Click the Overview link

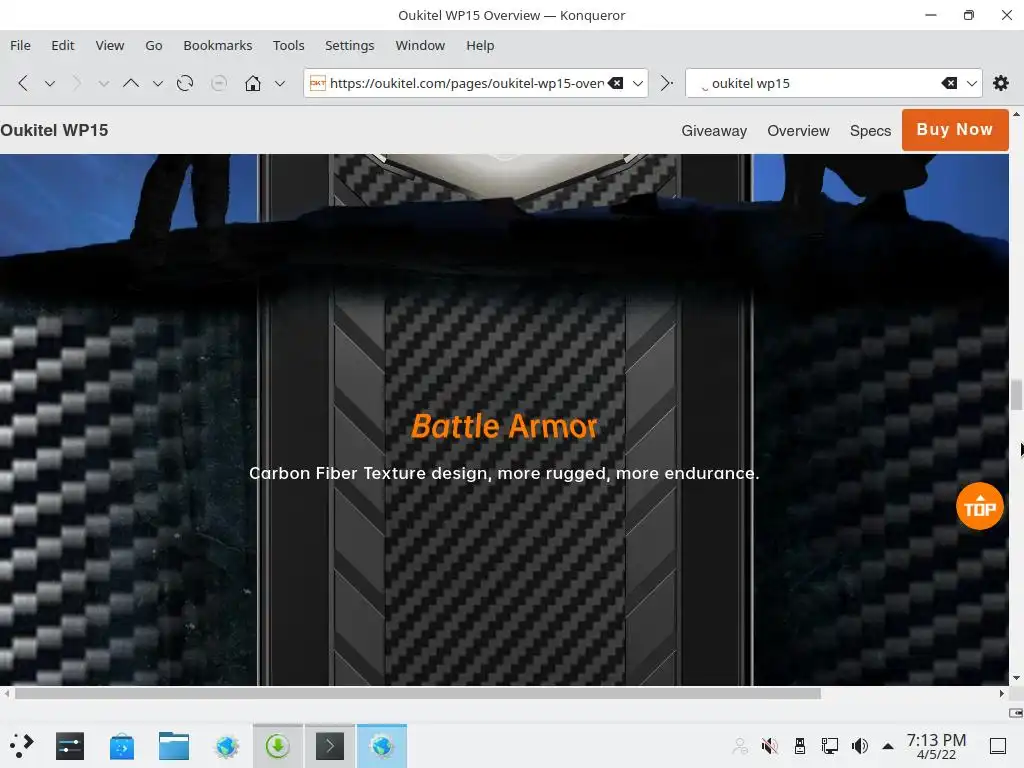[x=798, y=131]
